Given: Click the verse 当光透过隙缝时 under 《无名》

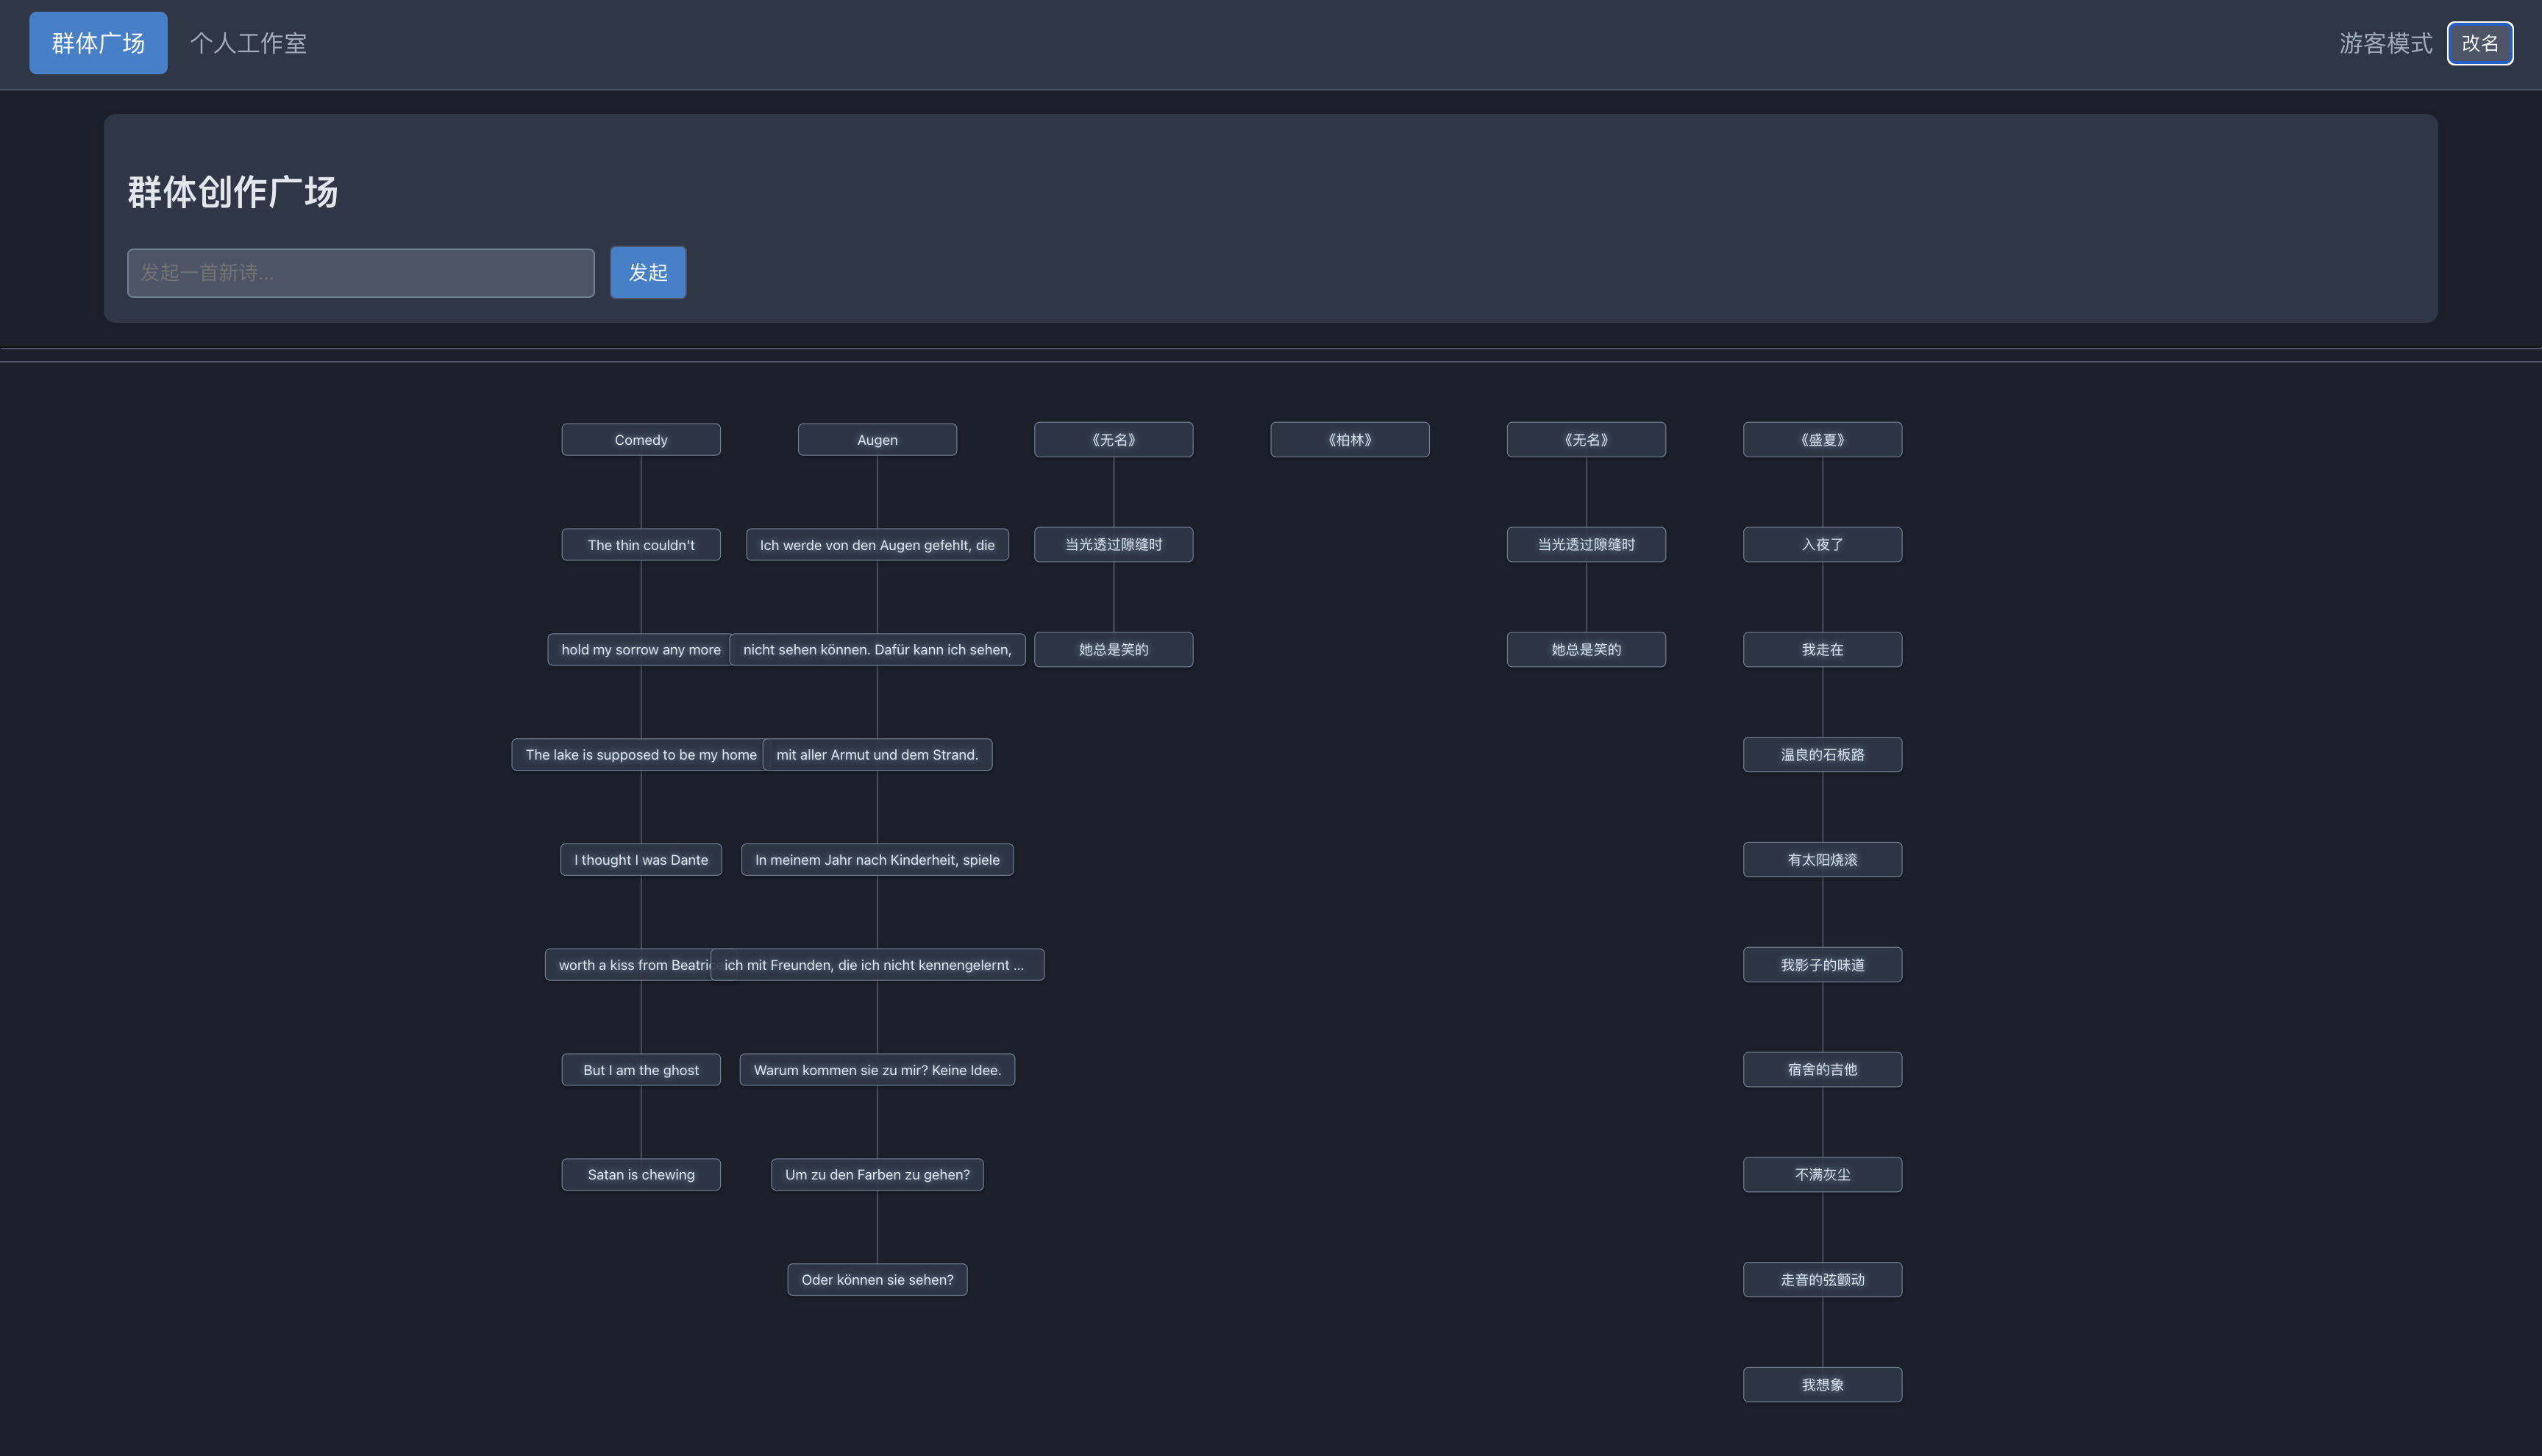Looking at the screenshot, I should [1113, 544].
